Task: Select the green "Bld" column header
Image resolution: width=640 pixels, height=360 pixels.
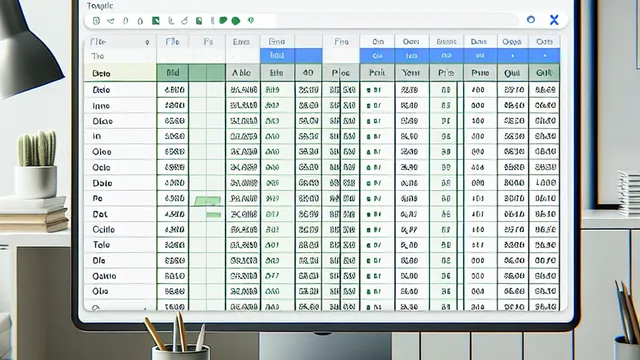Action: click(173, 73)
